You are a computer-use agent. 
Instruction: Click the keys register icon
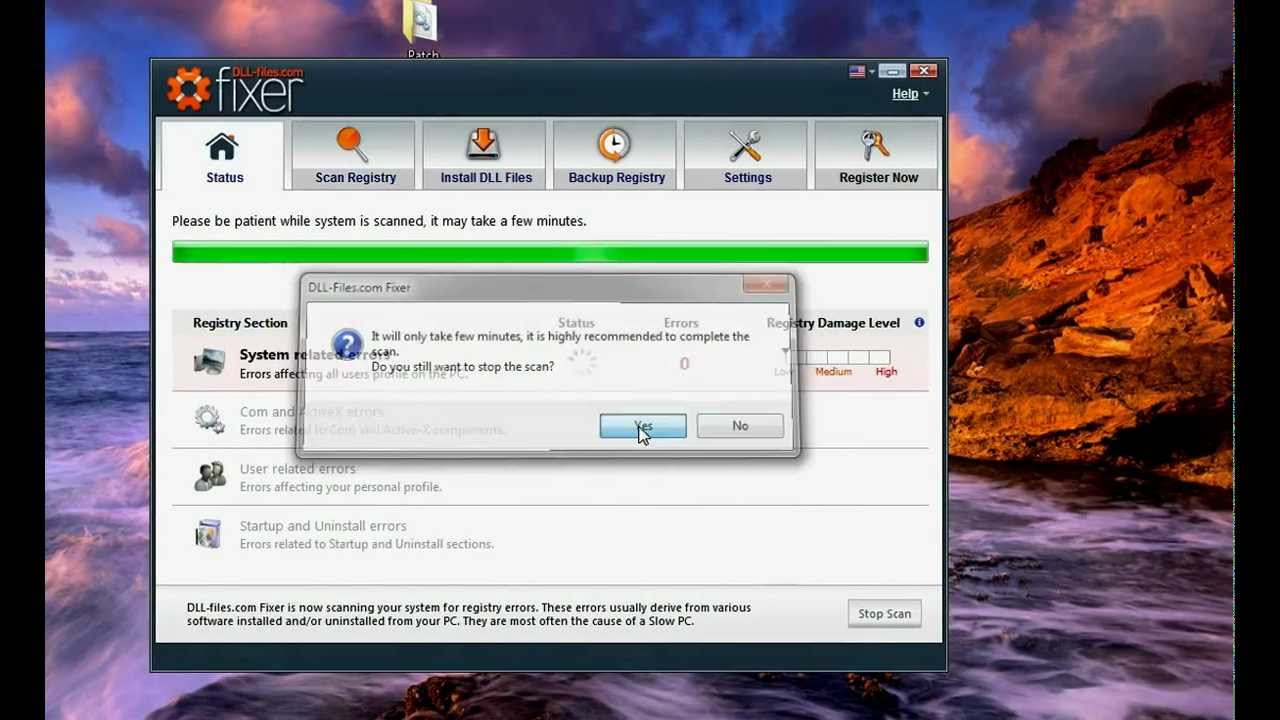876,146
